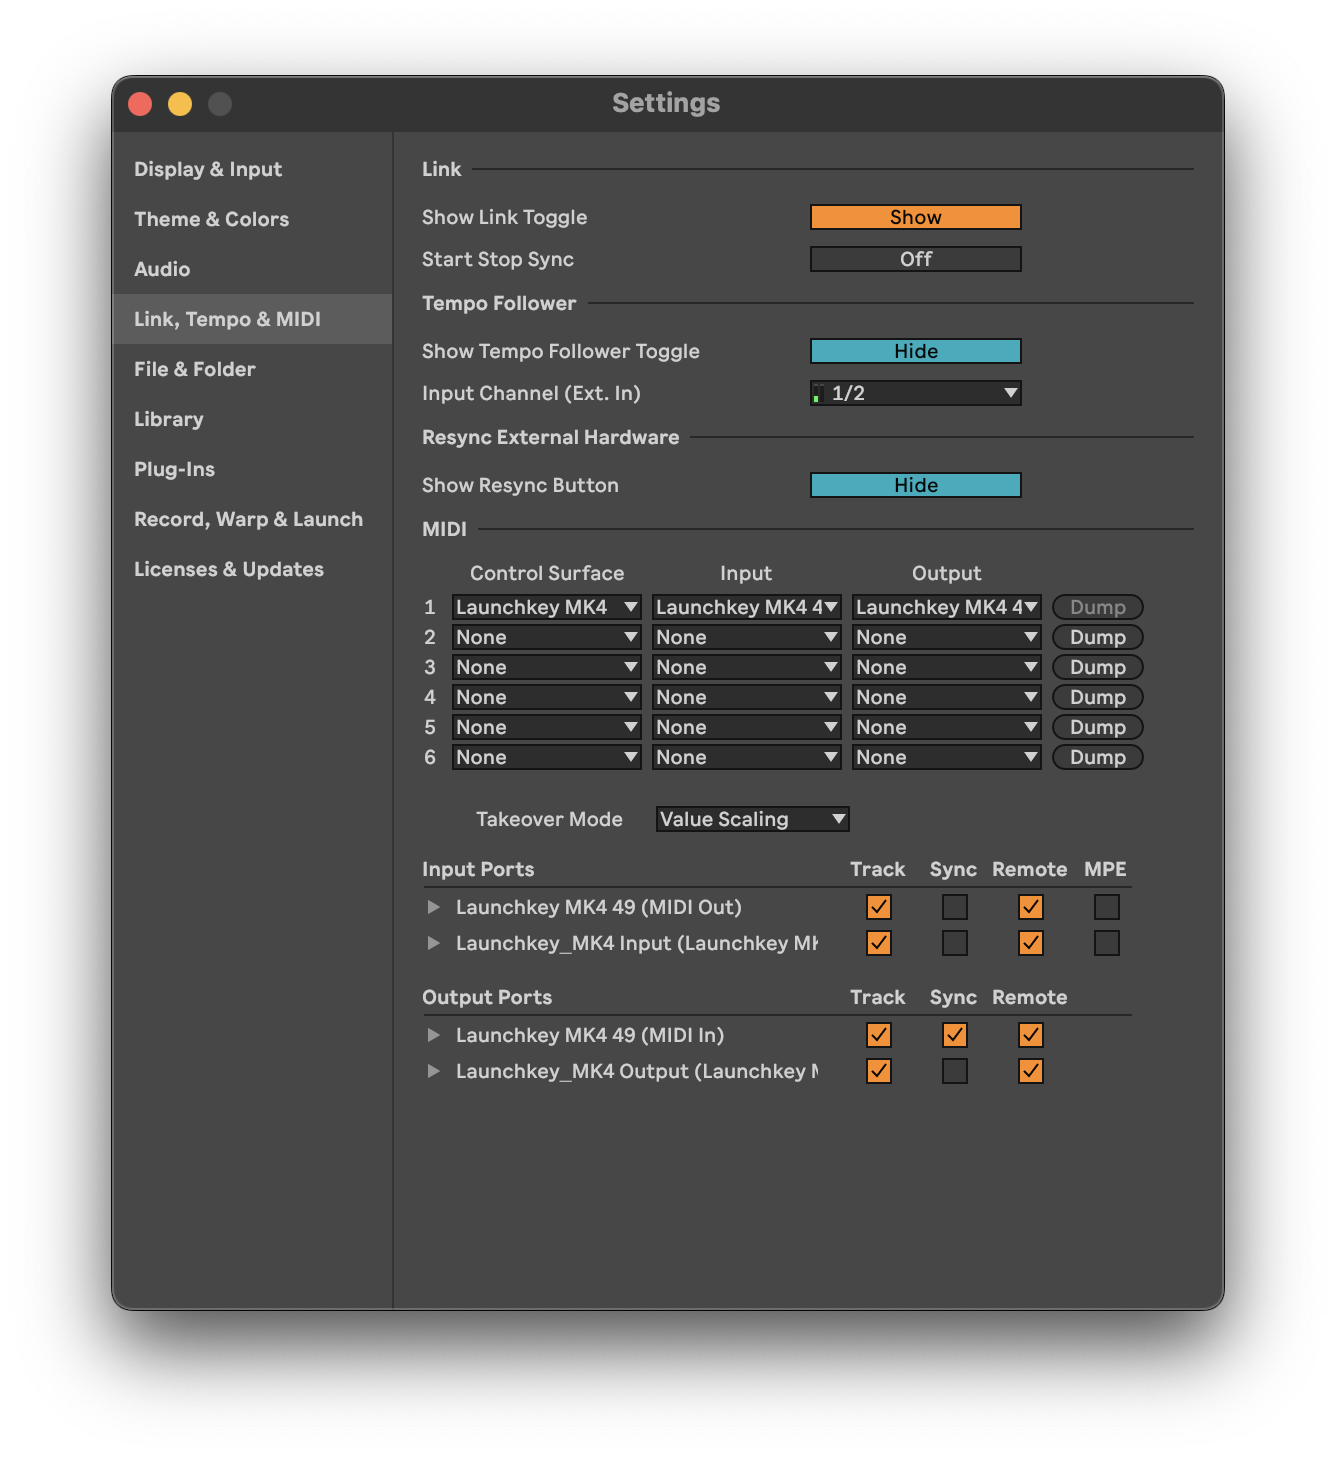Open Control Surface 1 Launchkey MK4 dropdown

[x=547, y=607]
